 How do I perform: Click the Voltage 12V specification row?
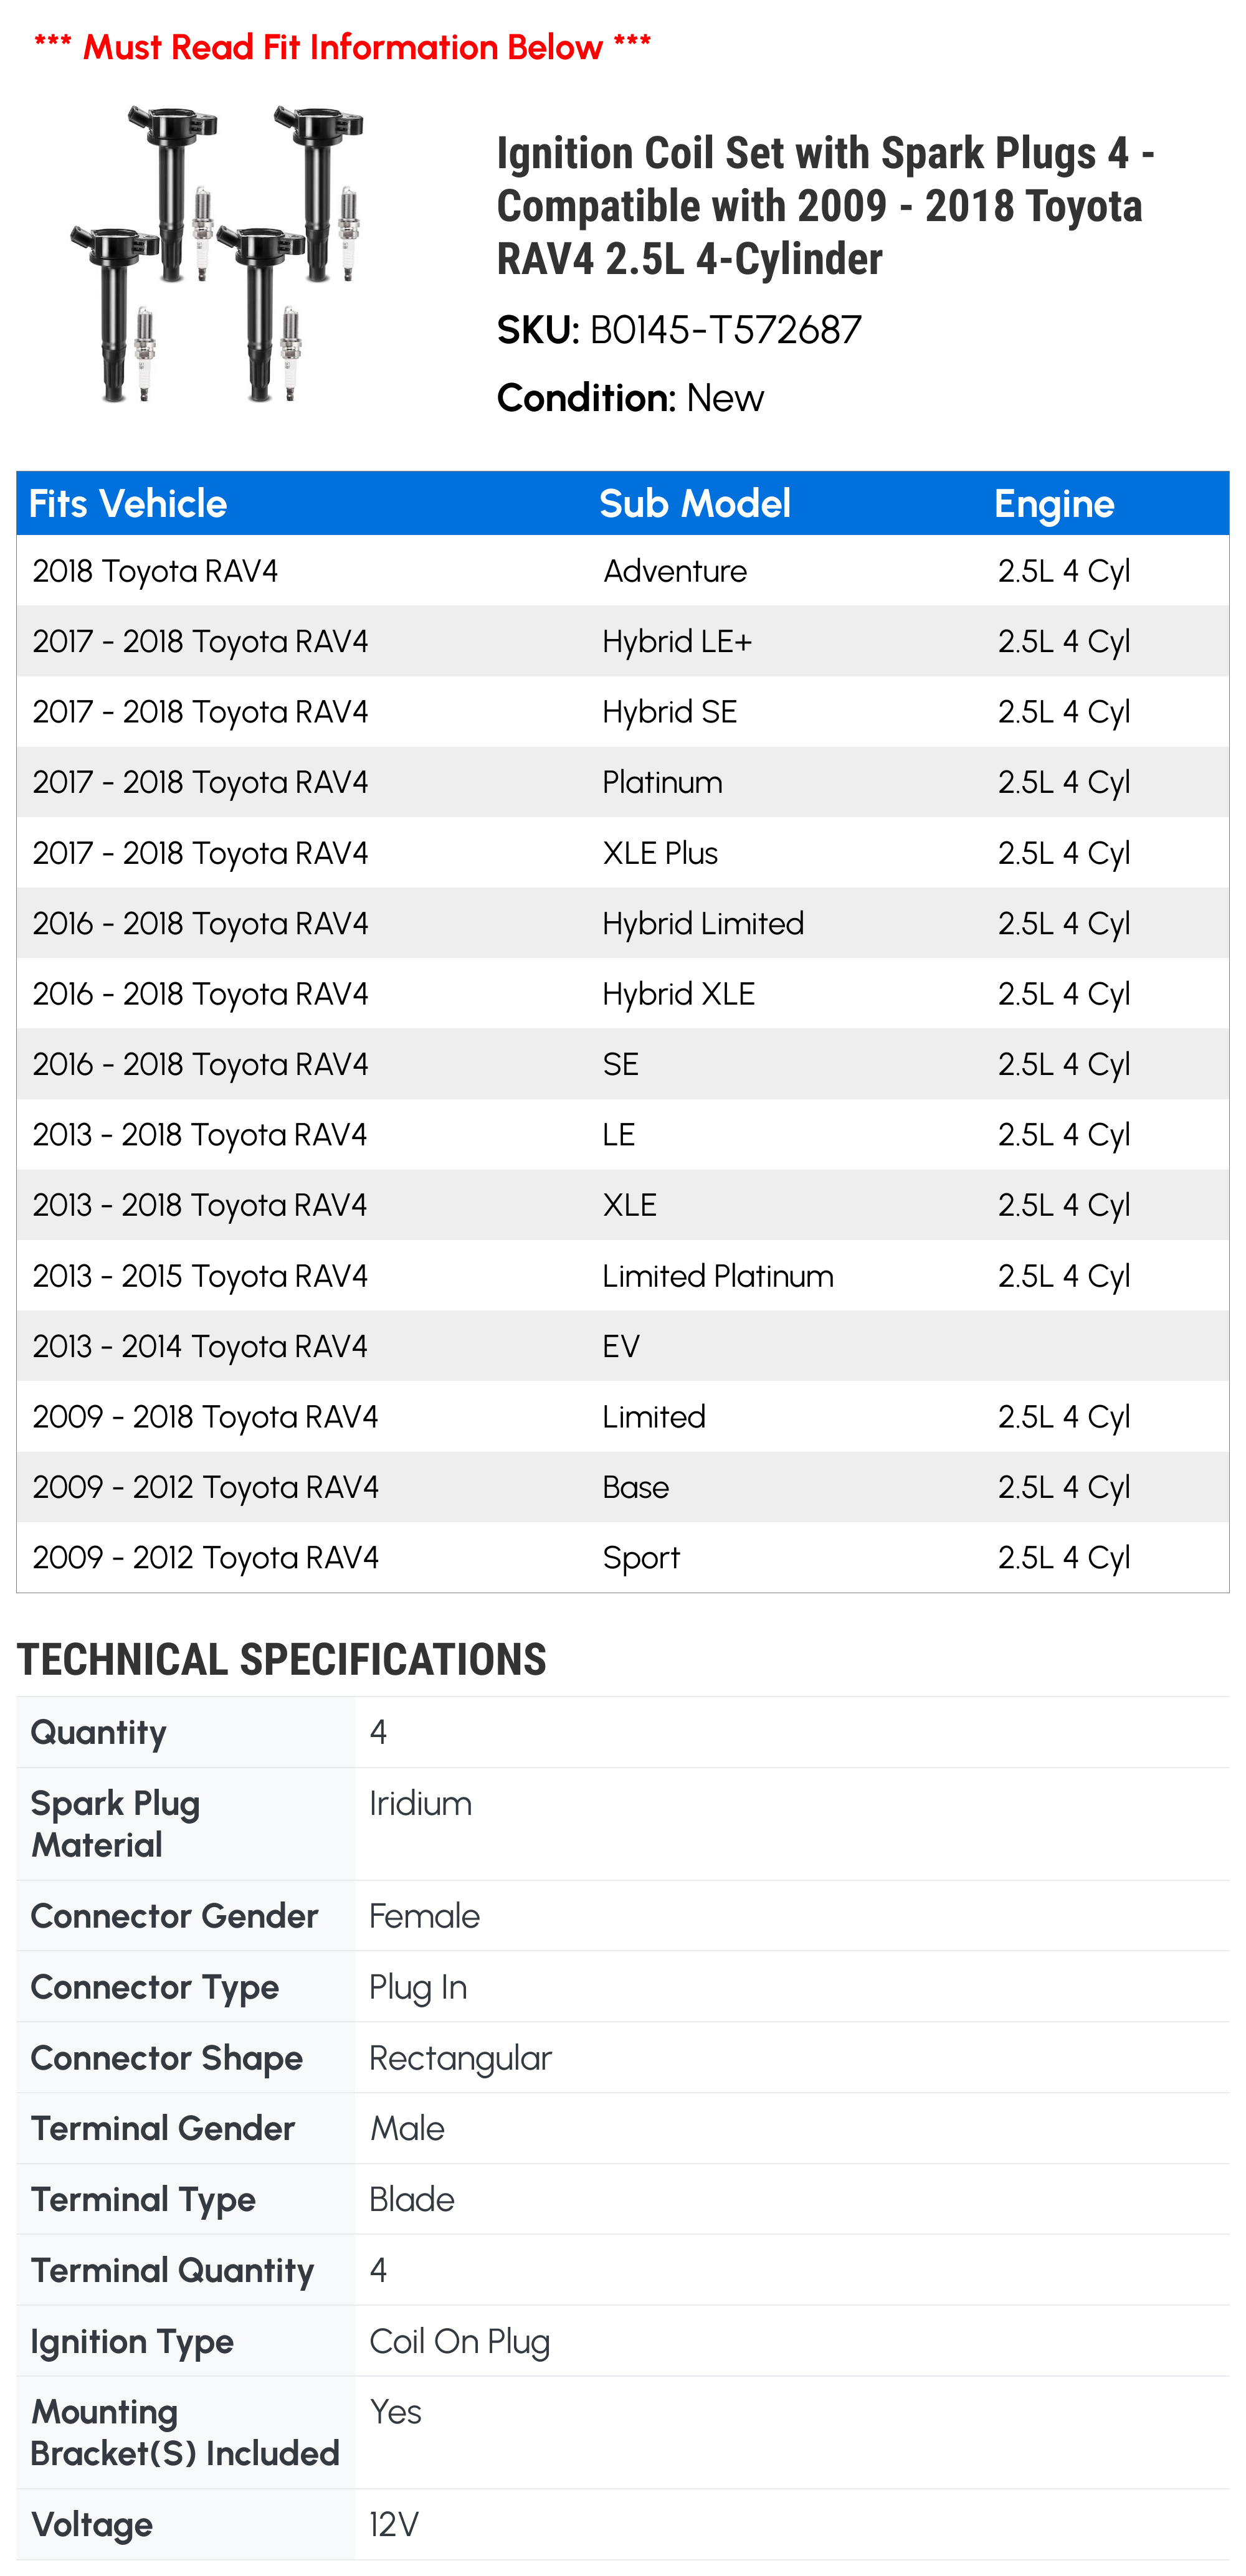(x=622, y=2524)
